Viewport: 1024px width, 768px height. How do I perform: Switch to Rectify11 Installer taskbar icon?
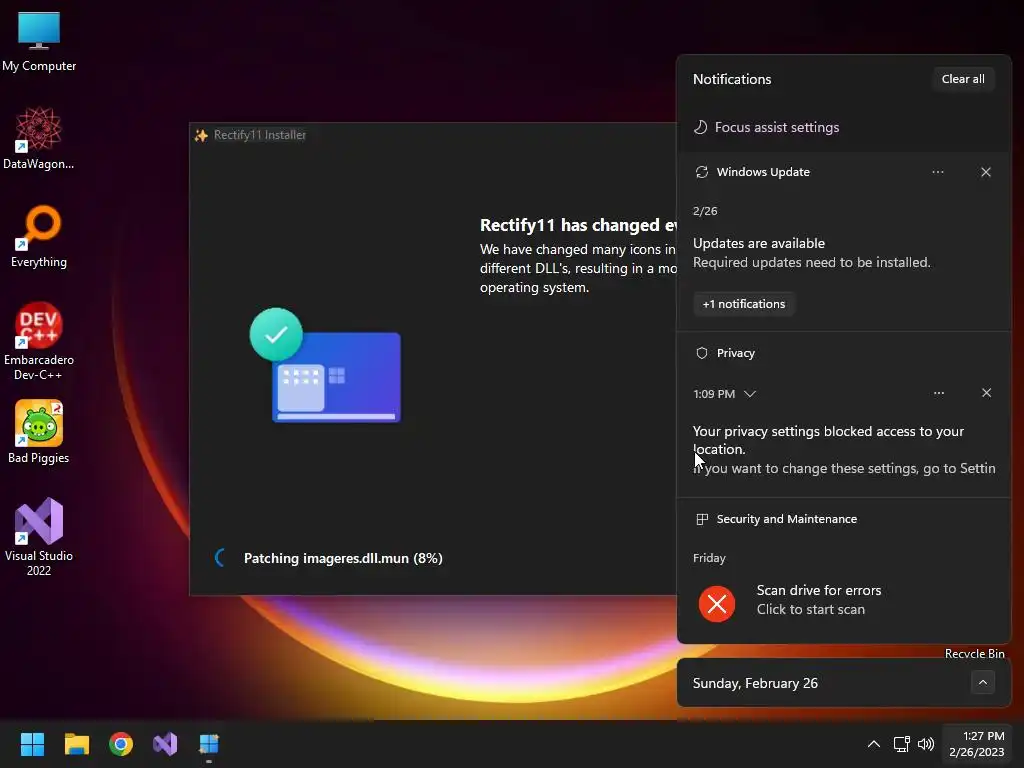209,744
